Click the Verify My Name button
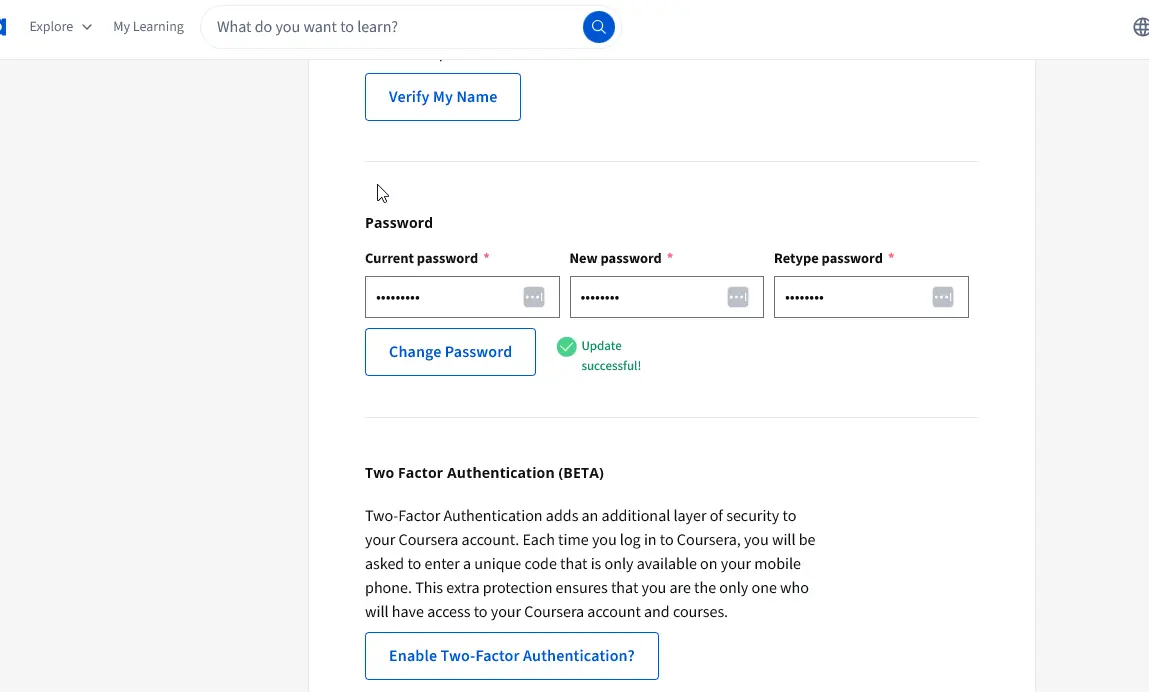Image resolution: width=1149 pixels, height=692 pixels. pyautogui.click(x=443, y=97)
